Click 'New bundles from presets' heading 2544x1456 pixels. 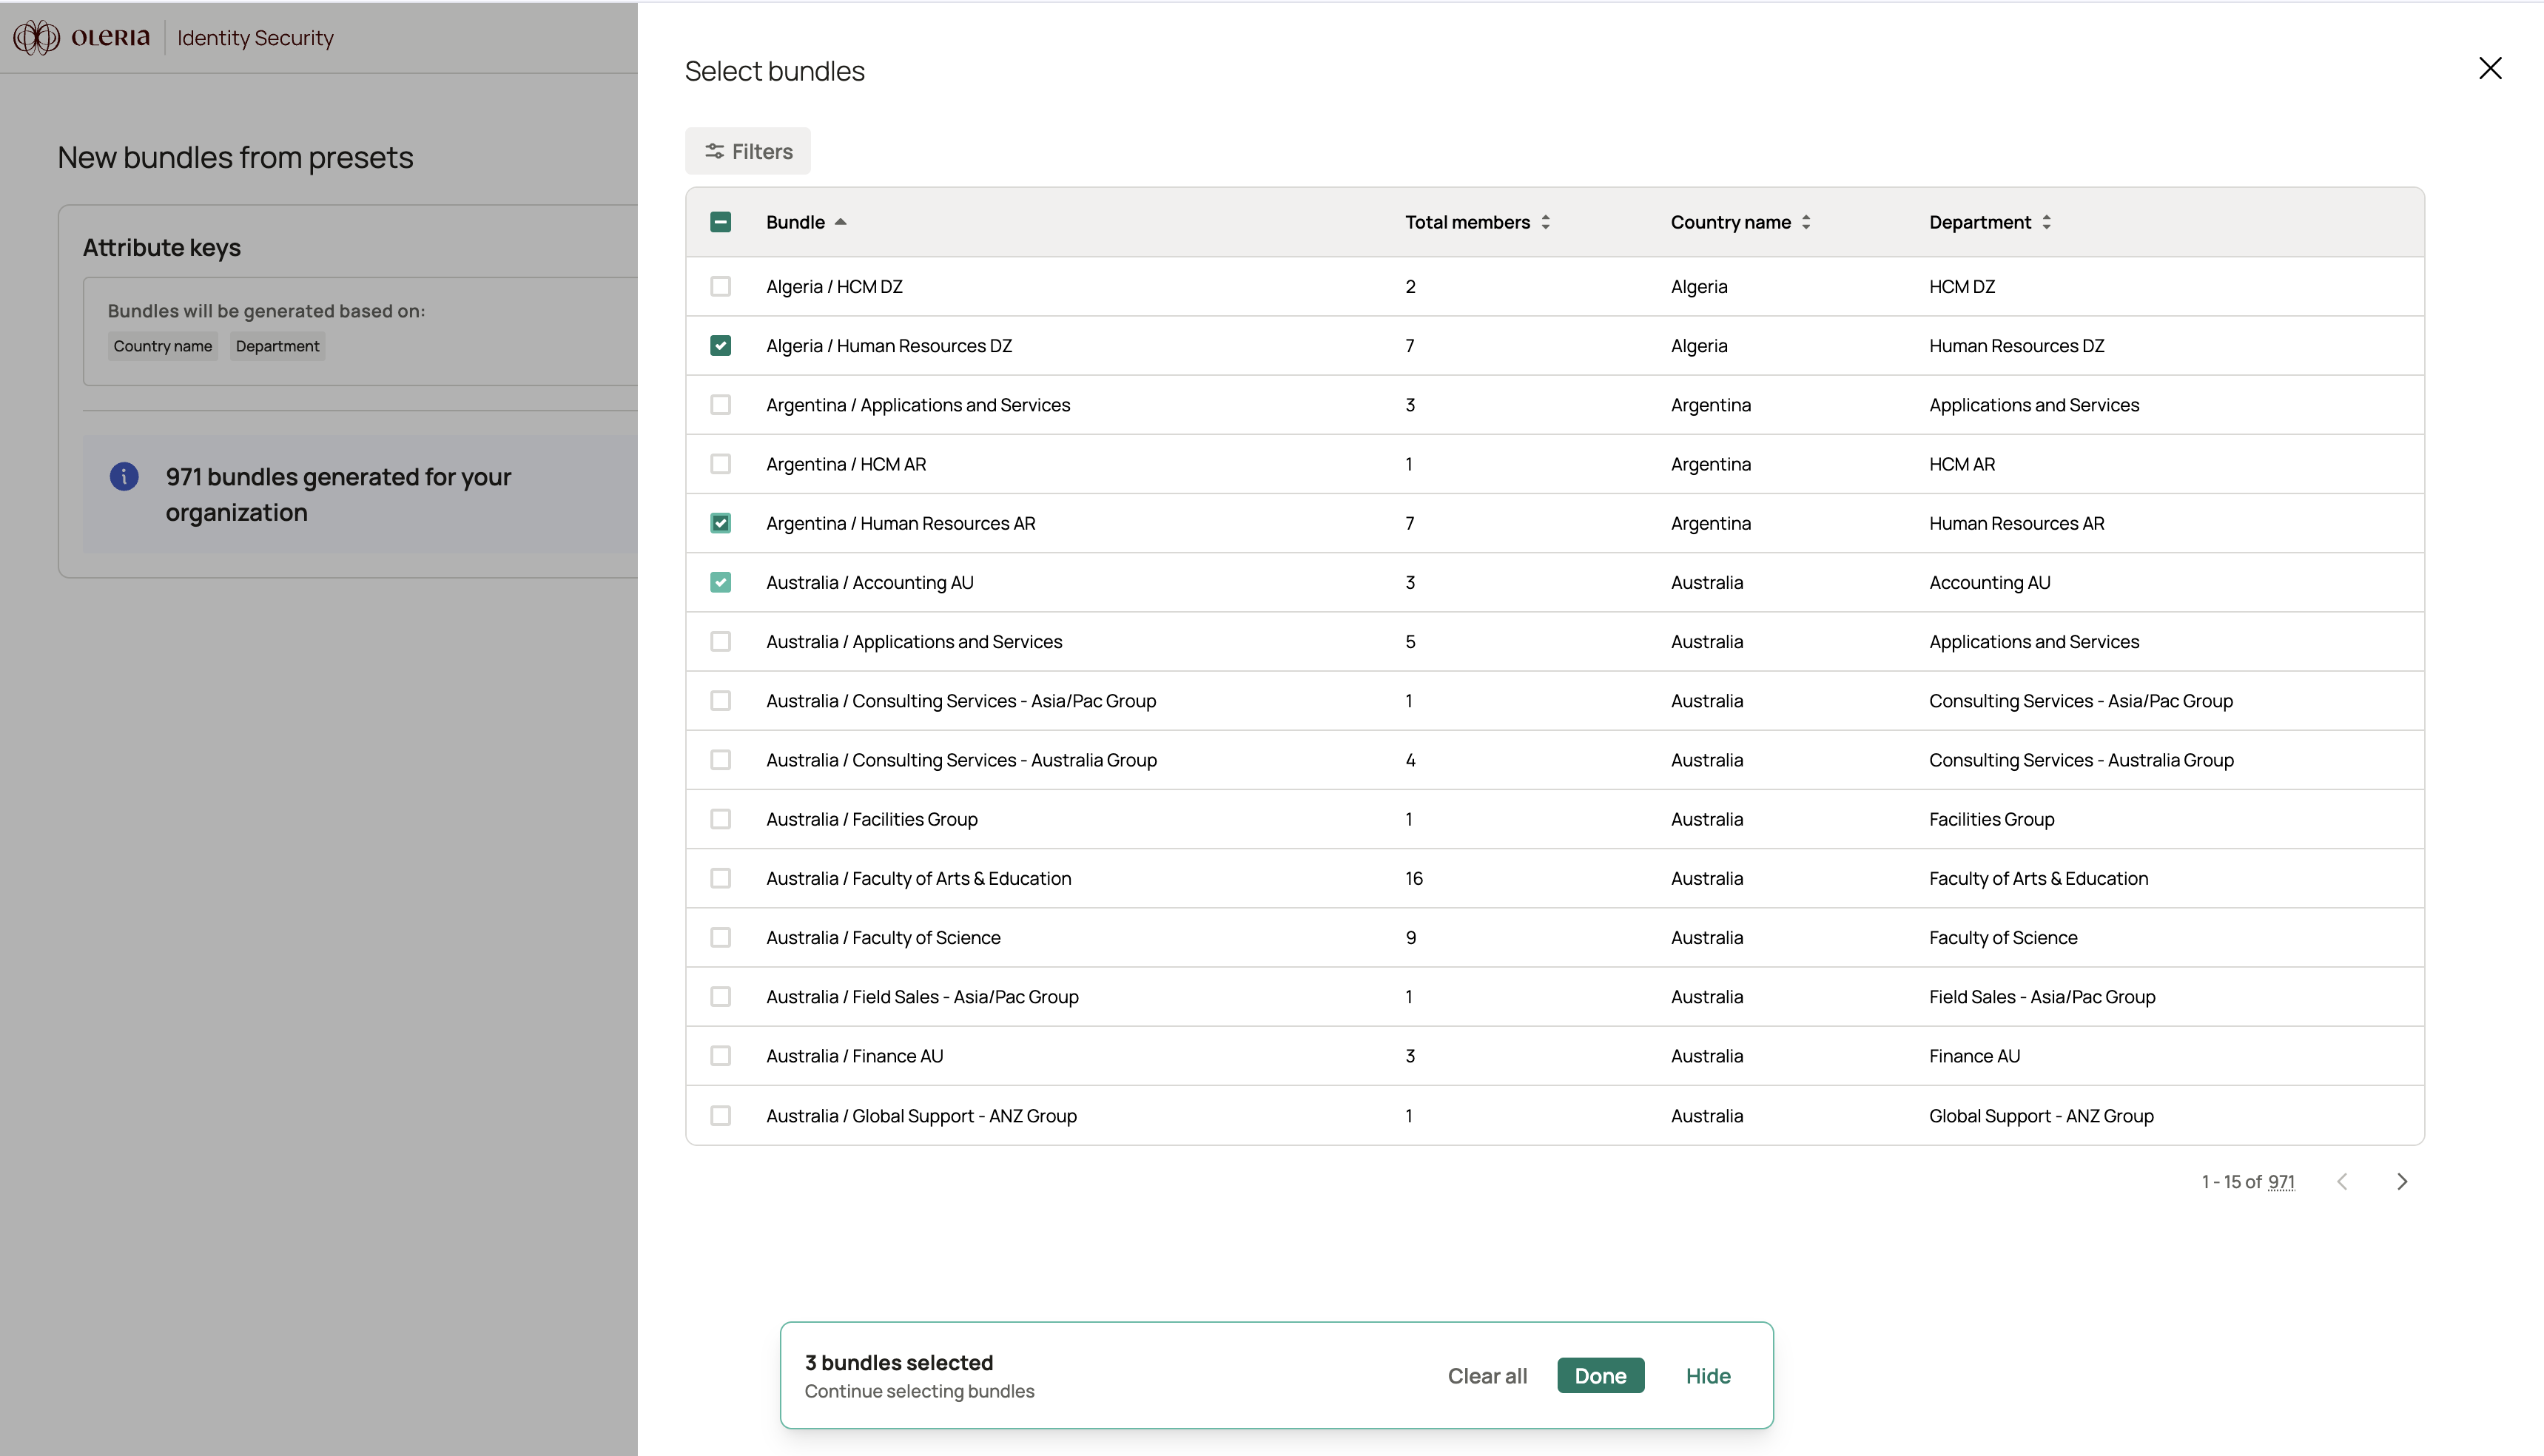(x=235, y=157)
